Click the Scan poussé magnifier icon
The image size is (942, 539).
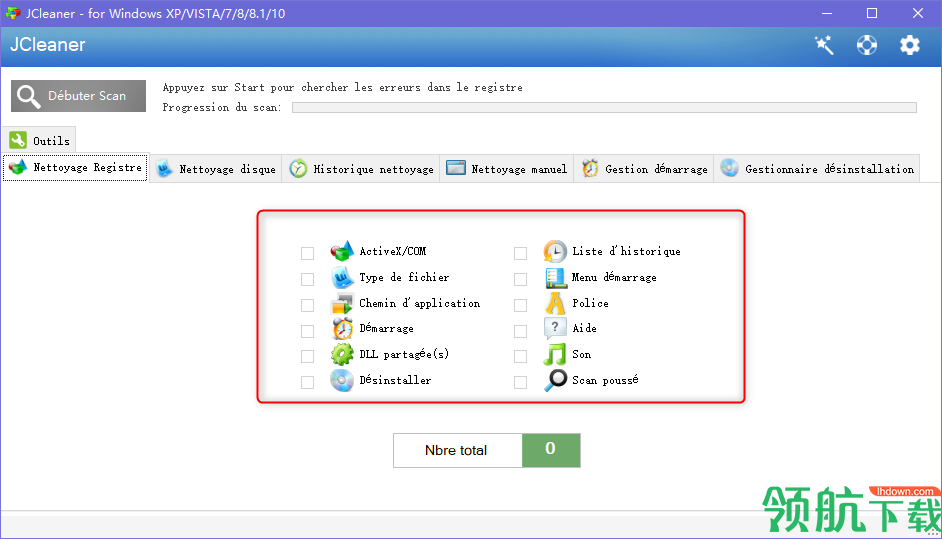point(555,380)
